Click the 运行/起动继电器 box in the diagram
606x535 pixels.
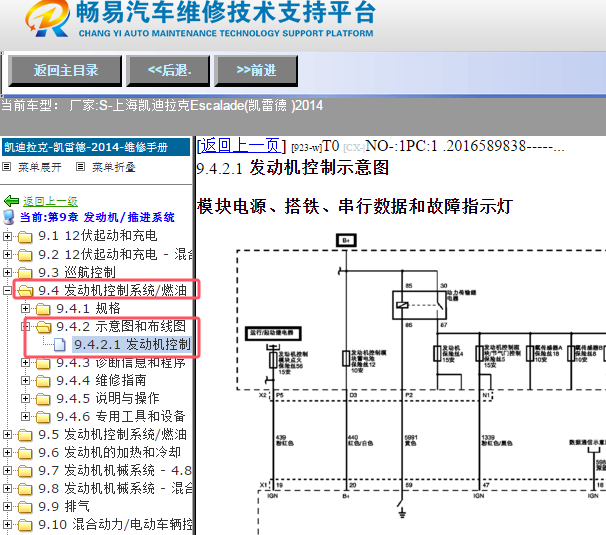pyautogui.click(x=273, y=333)
